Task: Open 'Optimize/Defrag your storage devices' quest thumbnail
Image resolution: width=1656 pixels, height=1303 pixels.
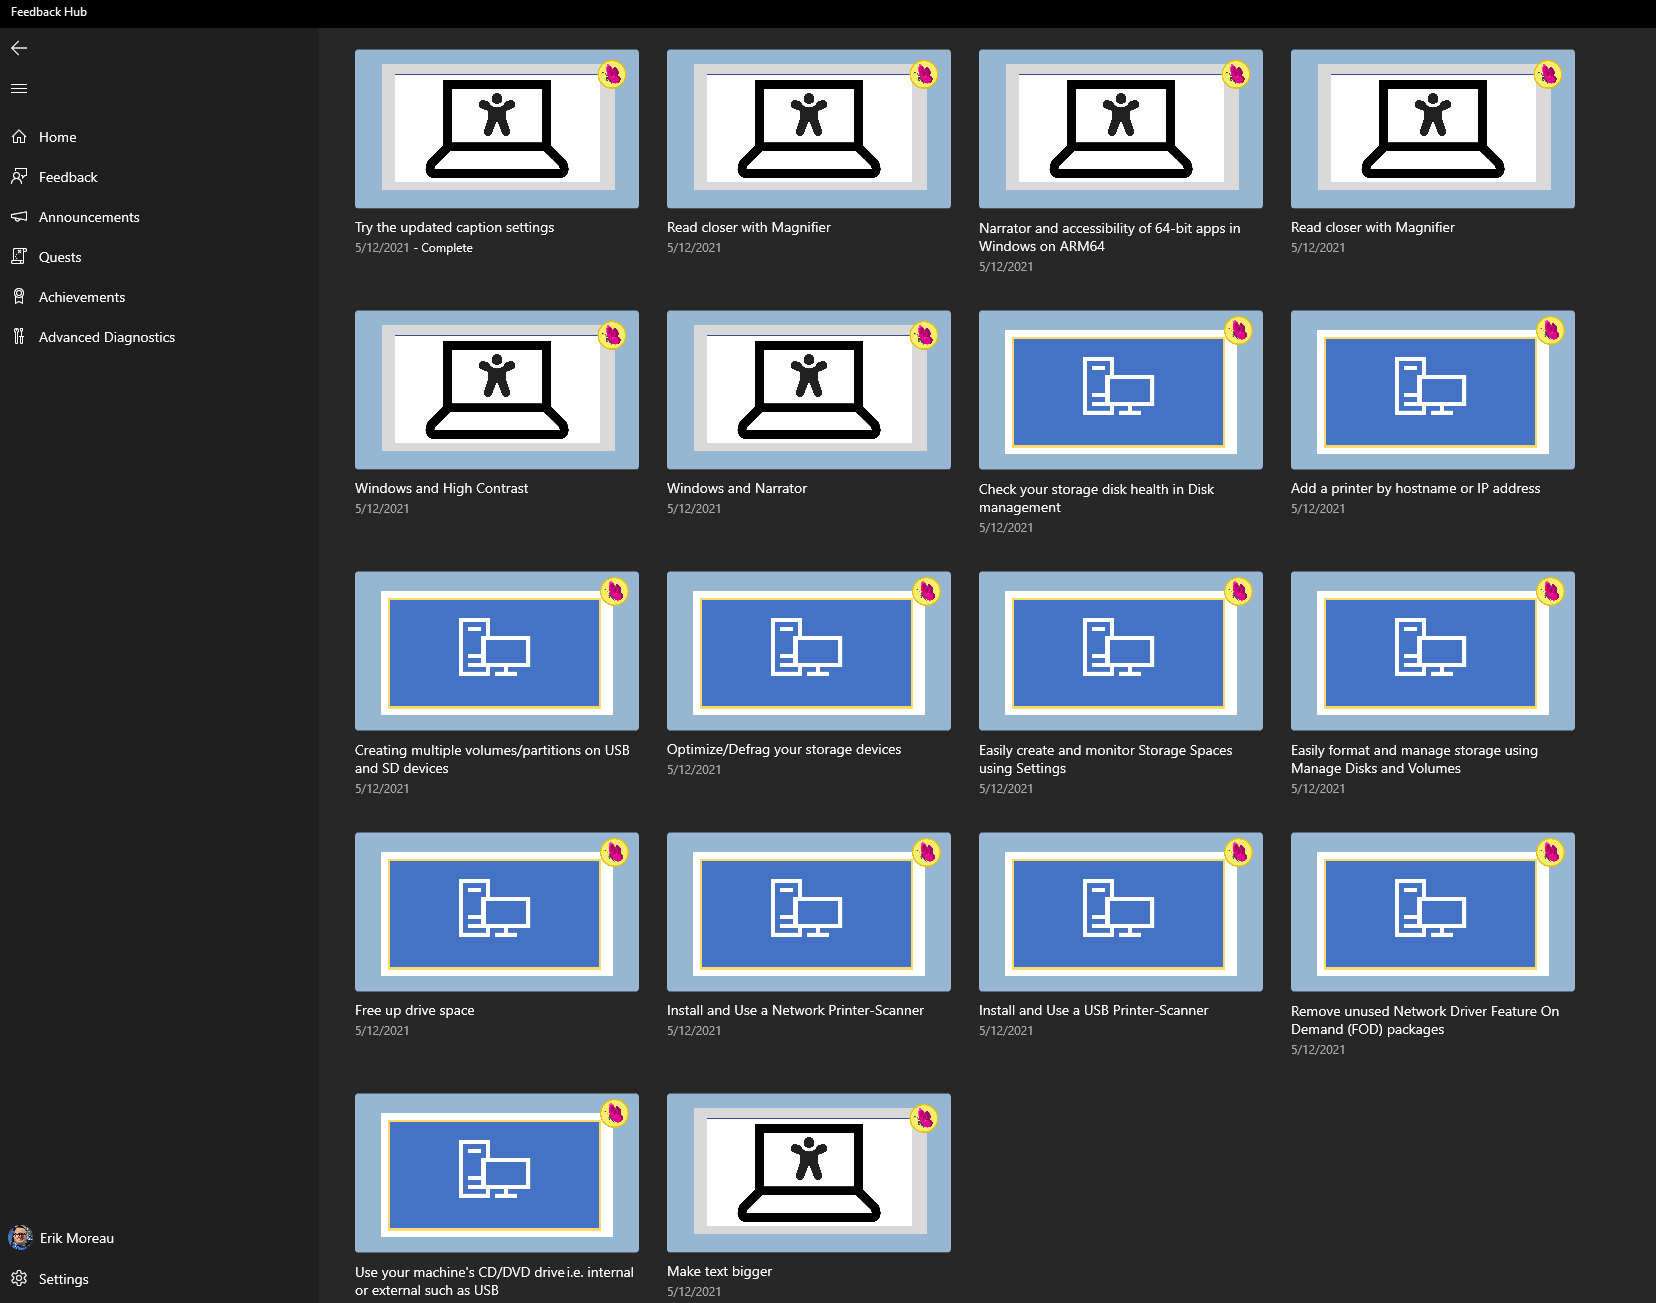Action: (809, 651)
